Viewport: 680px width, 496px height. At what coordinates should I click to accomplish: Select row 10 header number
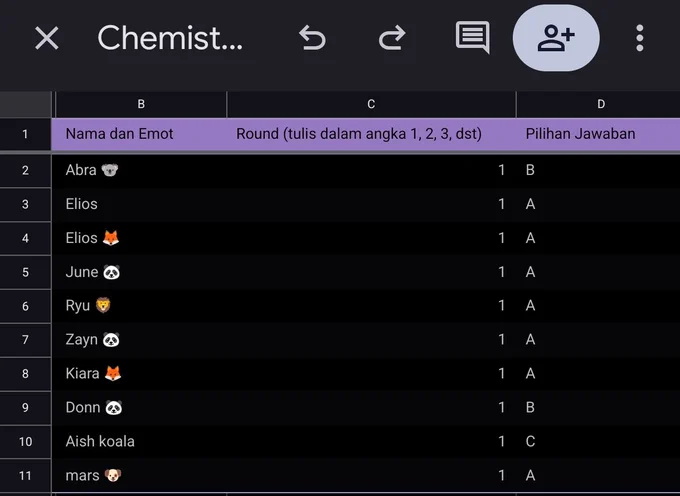[x=25, y=441]
